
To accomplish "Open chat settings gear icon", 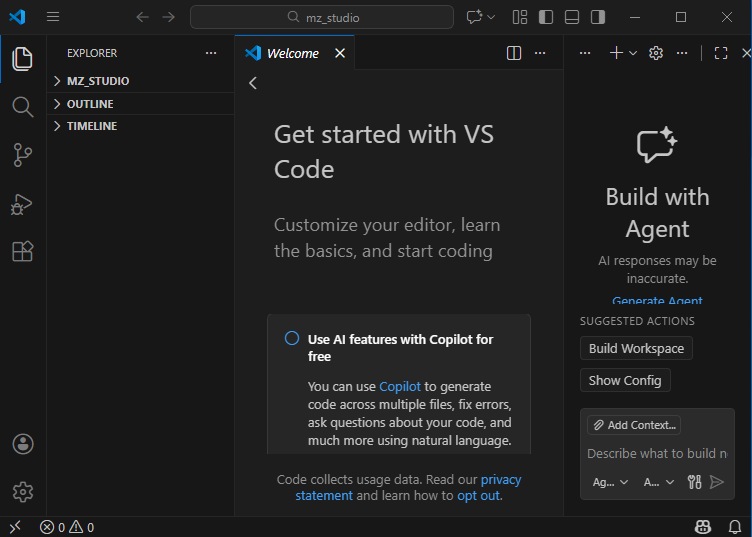I will pyautogui.click(x=656, y=53).
